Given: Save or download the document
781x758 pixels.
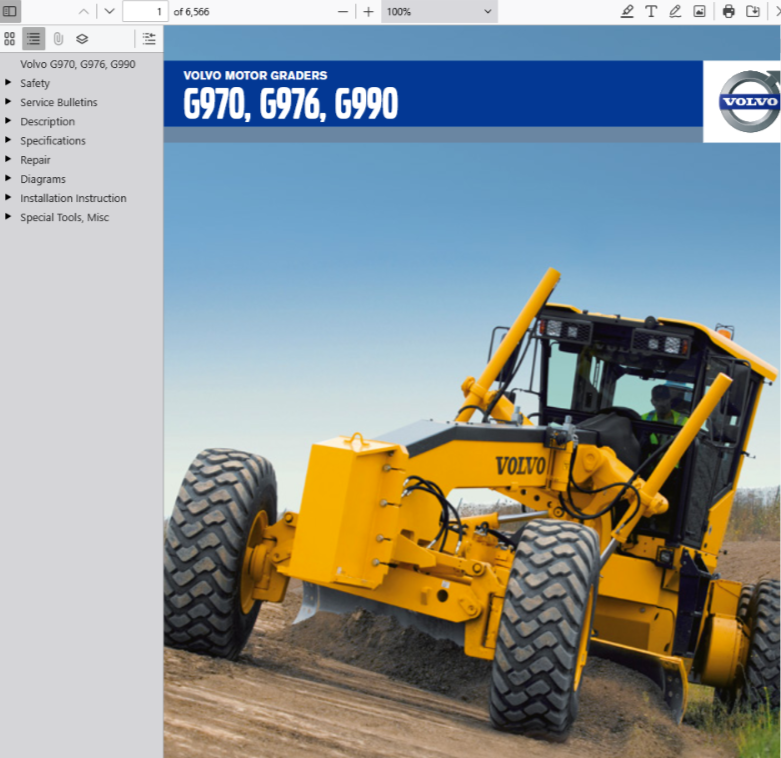Looking at the screenshot, I should [753, 11].
